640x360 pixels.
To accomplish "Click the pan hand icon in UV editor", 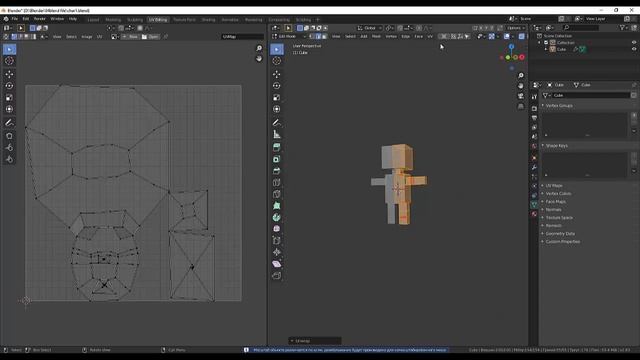I will point(259,59).
